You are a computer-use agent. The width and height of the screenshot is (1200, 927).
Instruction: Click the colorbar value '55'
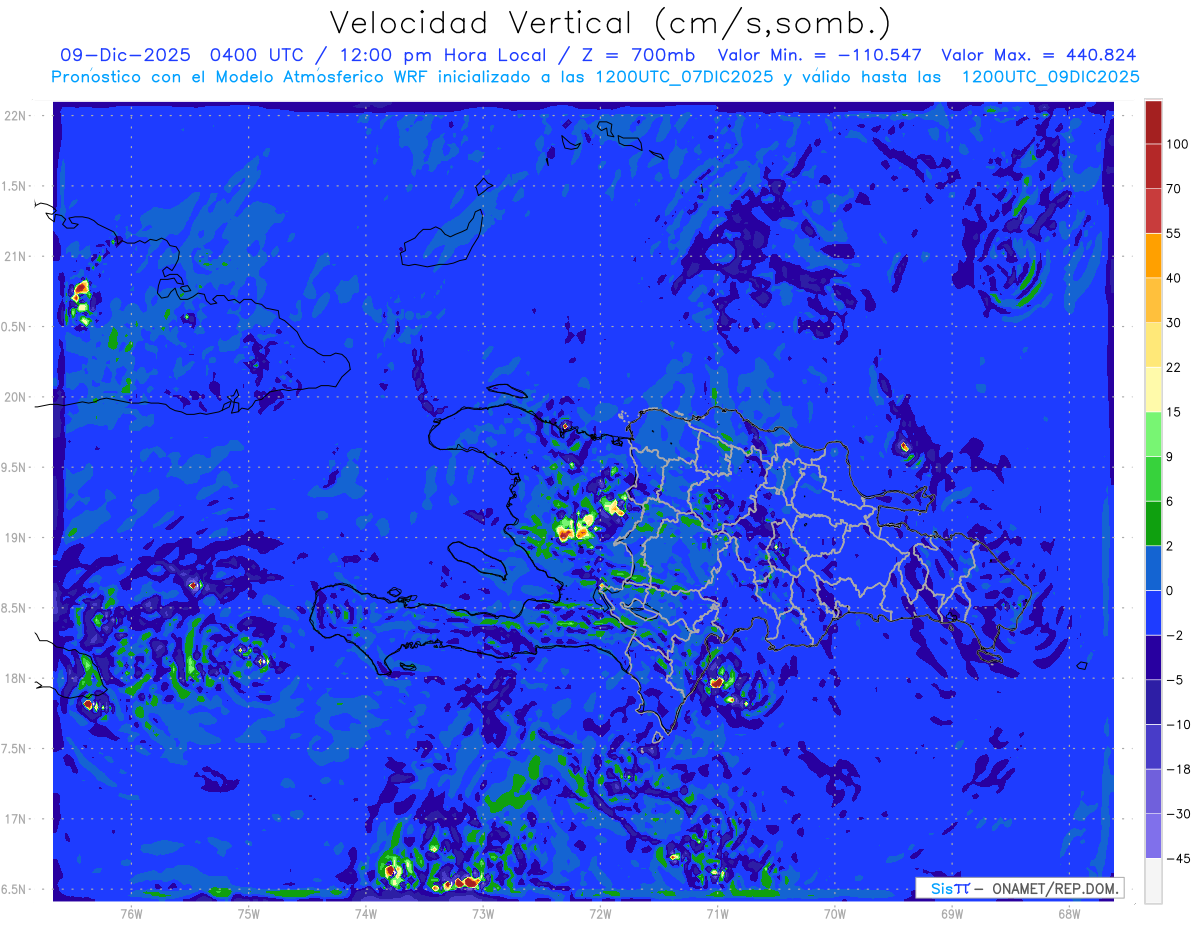1174,233
